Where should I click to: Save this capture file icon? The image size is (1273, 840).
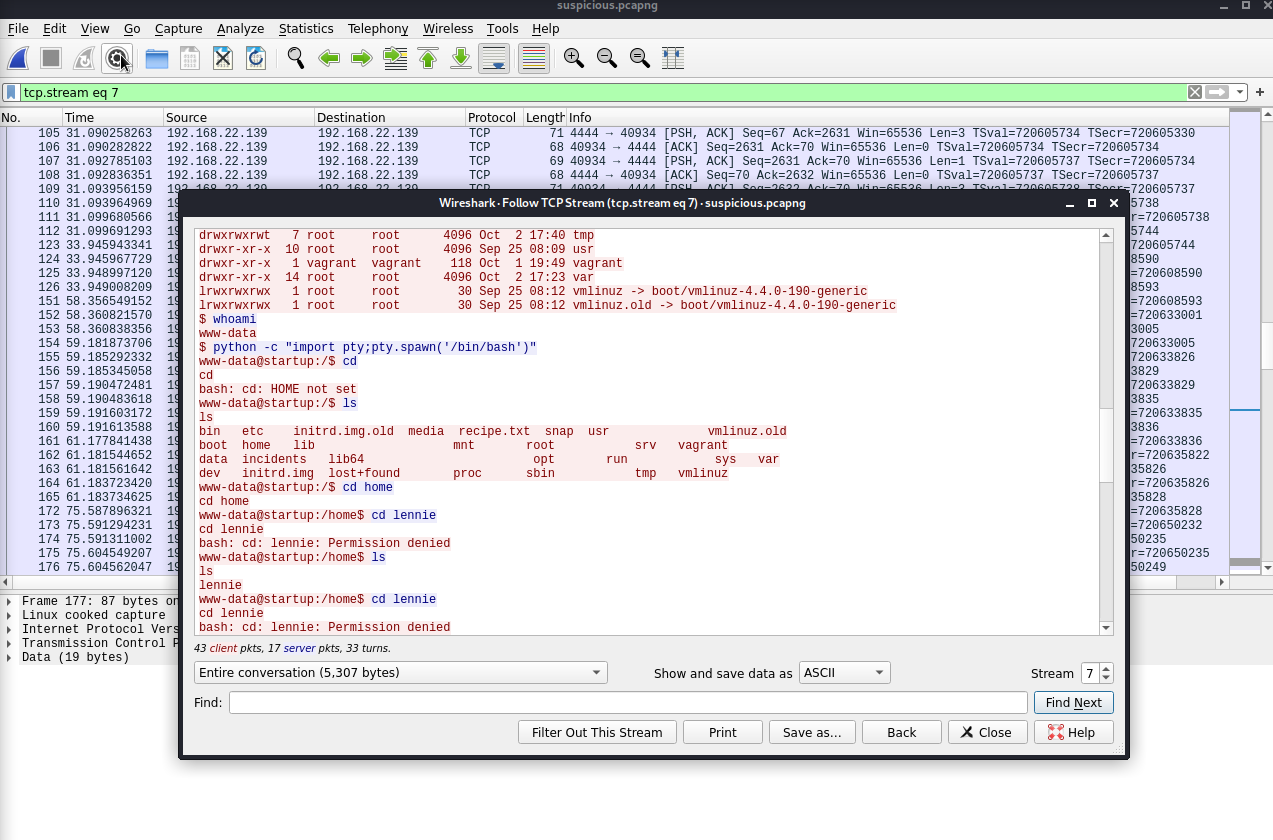(x=190, y=59)
